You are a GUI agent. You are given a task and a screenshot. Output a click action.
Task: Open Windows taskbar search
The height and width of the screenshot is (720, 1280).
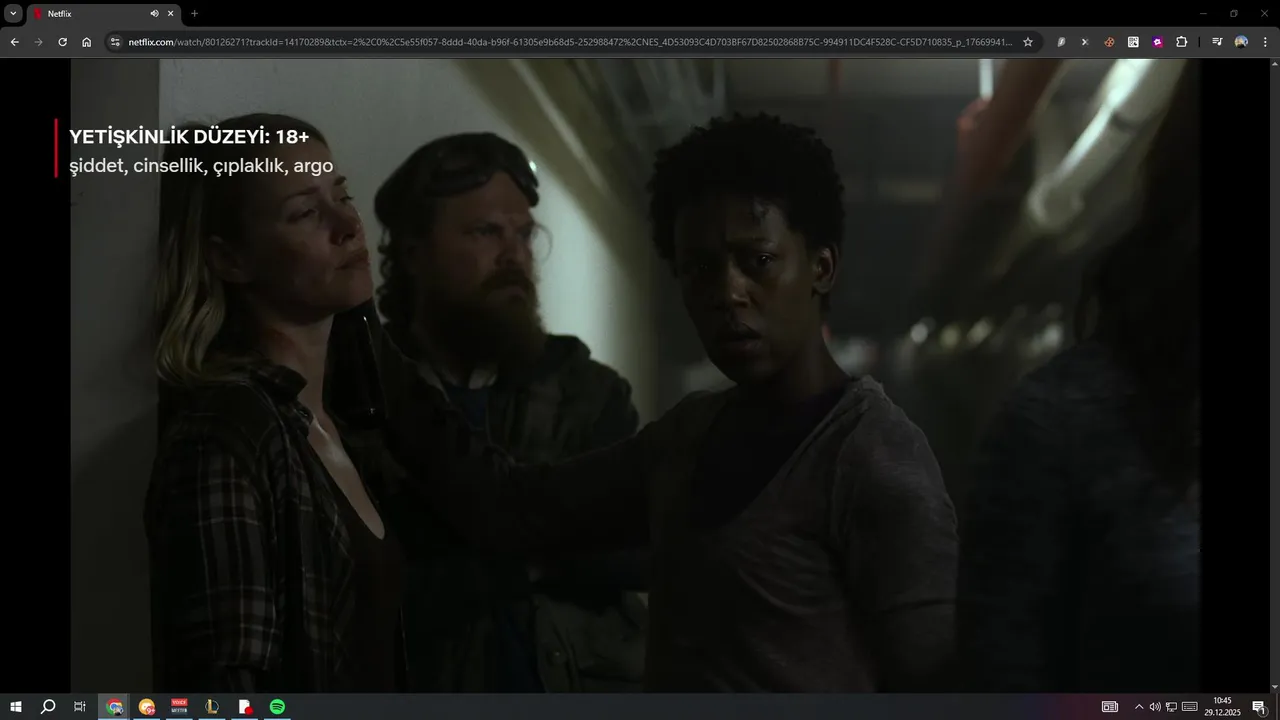[48, 707]
